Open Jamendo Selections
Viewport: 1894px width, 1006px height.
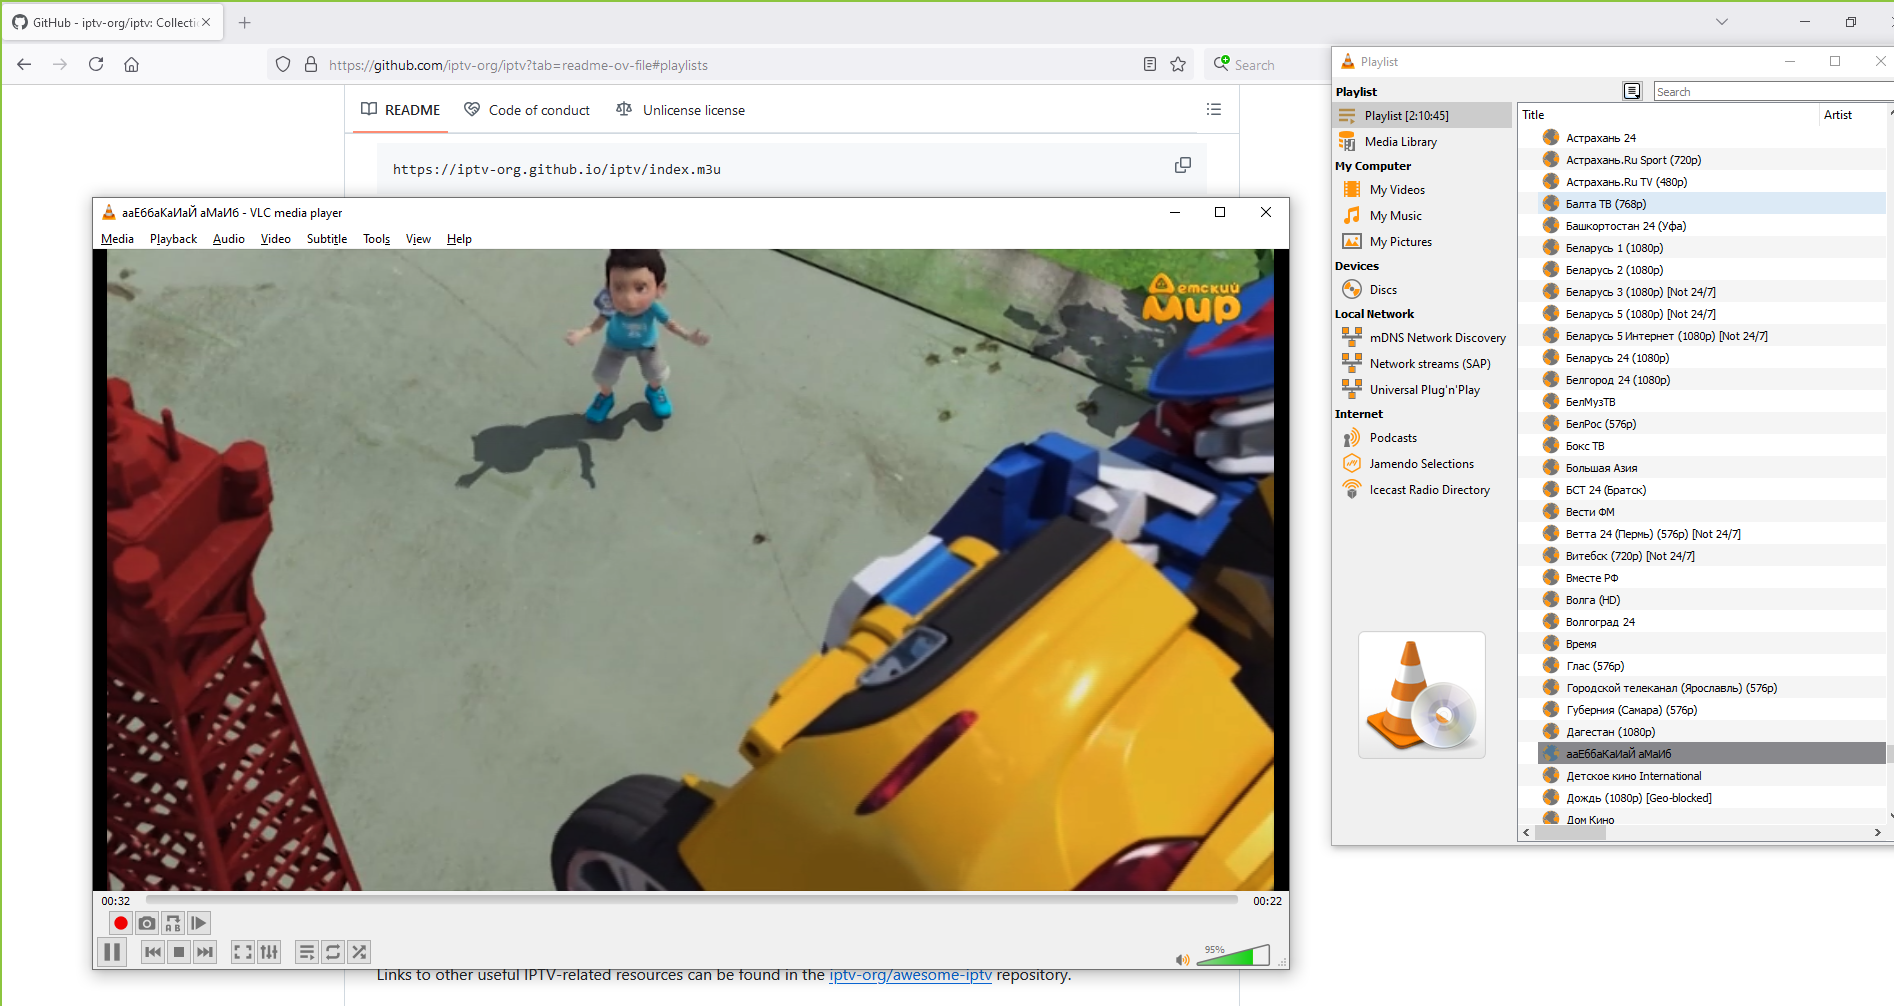pos(1423,464)
